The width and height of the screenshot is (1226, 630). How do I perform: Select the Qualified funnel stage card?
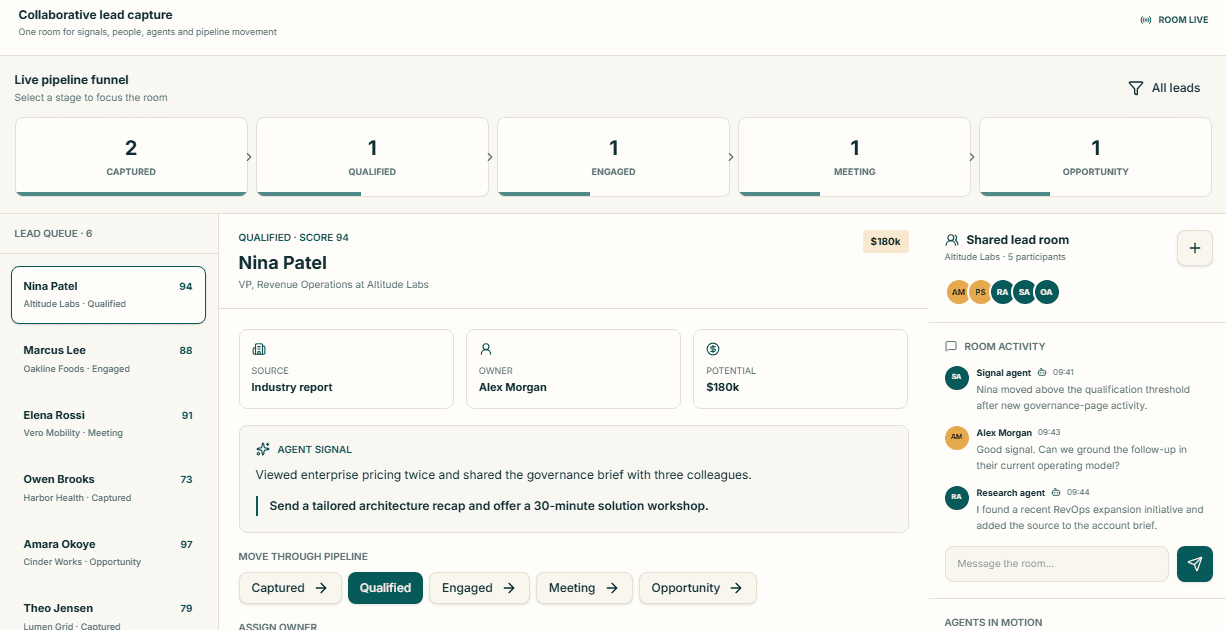[372, 156]
